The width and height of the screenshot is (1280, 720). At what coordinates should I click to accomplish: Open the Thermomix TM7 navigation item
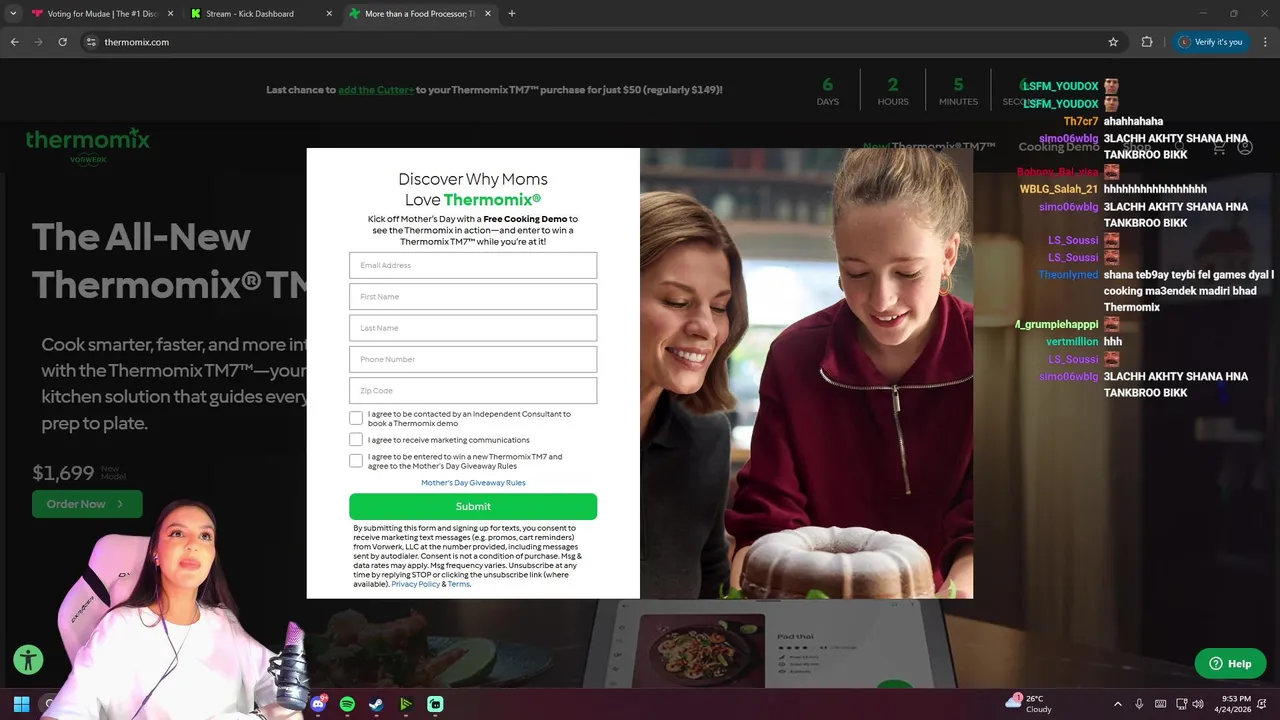point(929,147)
